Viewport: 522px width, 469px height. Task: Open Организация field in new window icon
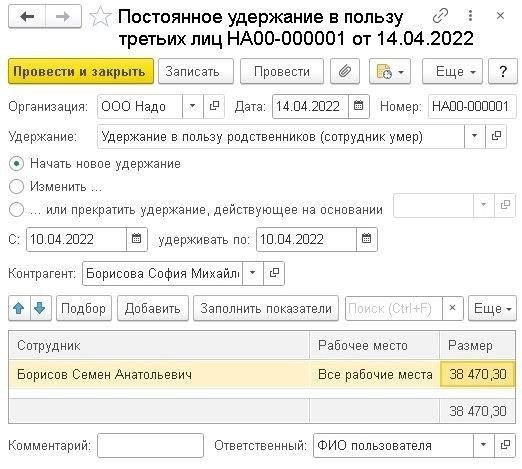[x=214, y=106]
